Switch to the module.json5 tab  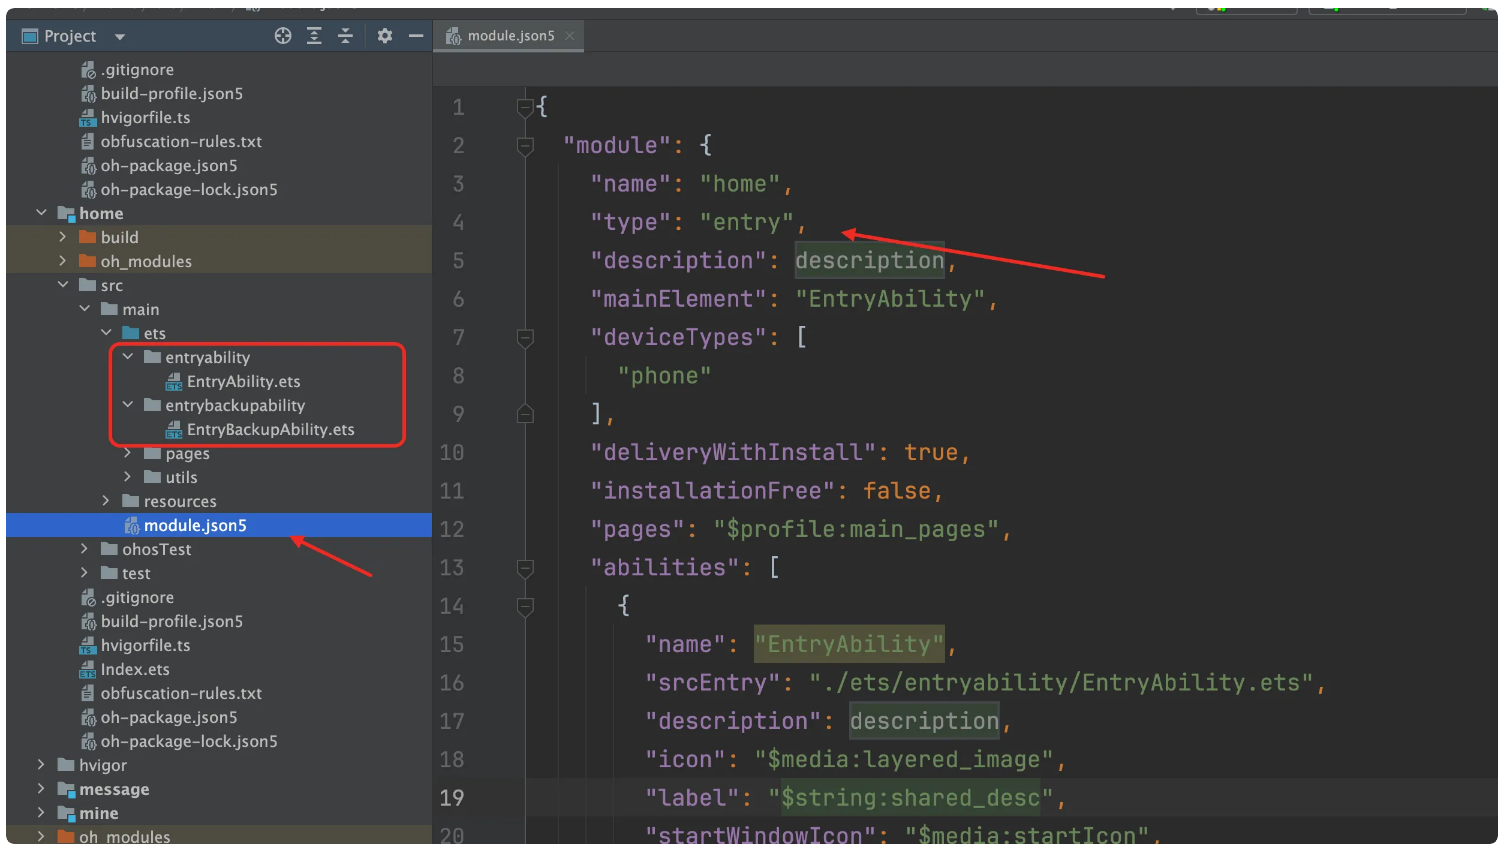pos(510,36)
